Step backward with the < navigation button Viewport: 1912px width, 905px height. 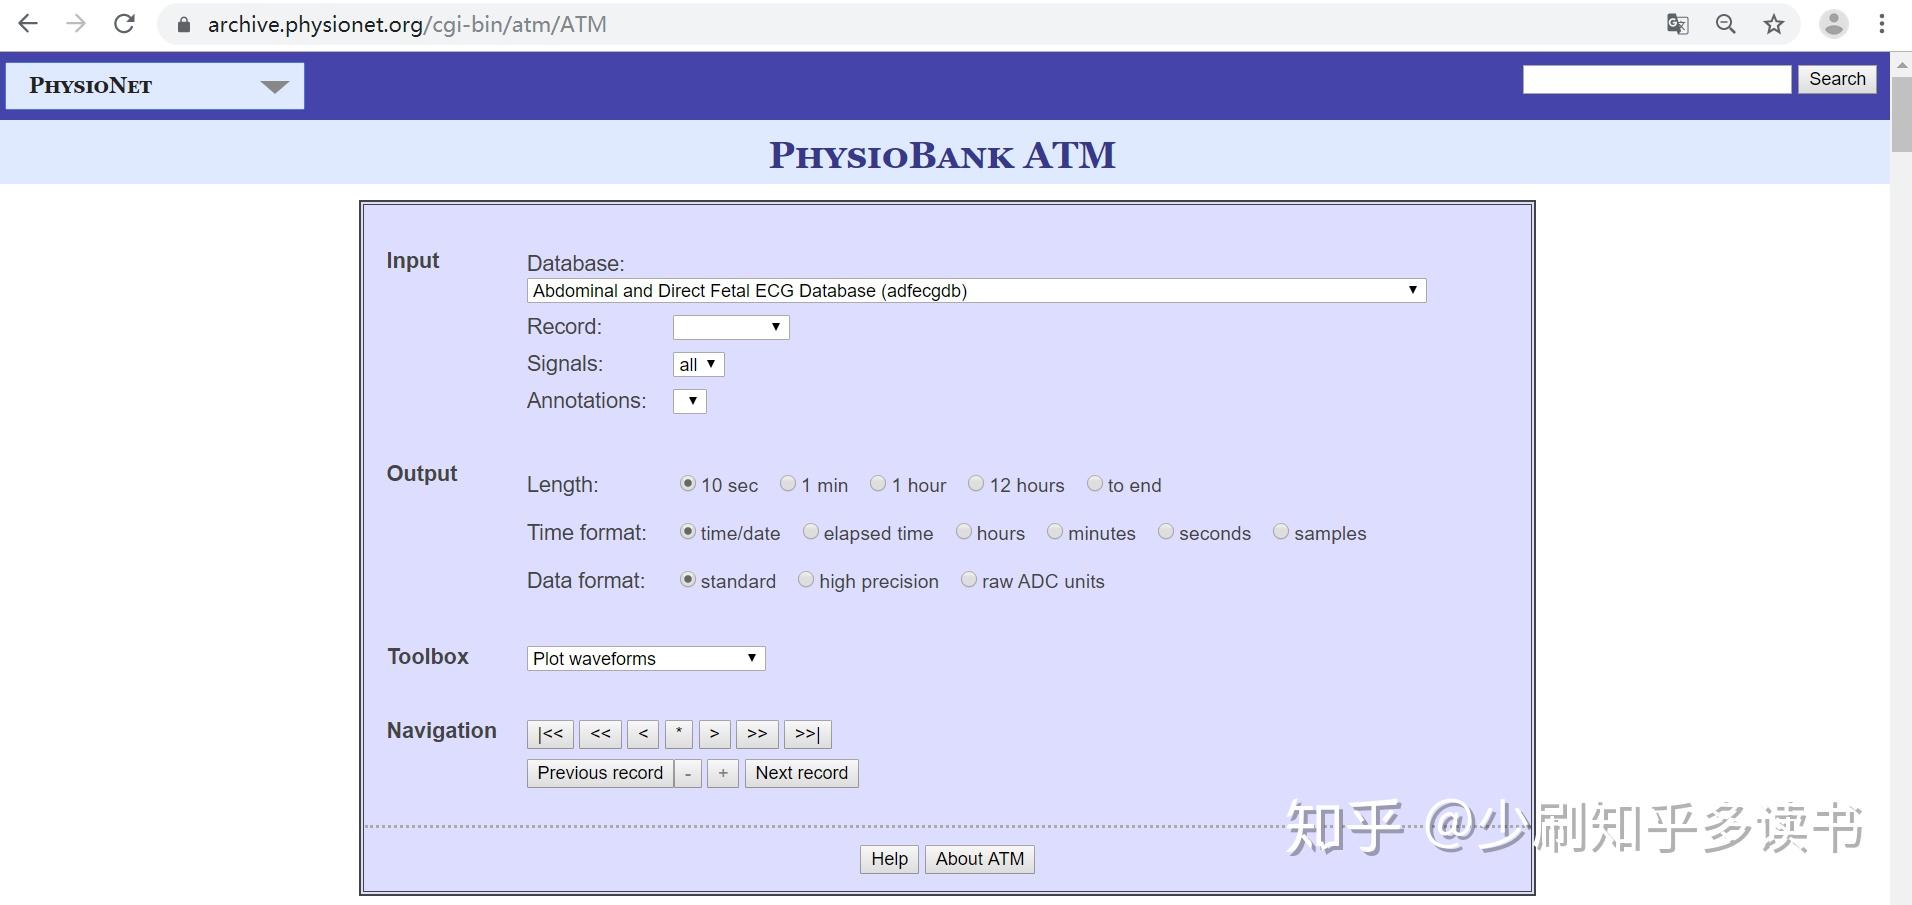[x=642, y=733]
